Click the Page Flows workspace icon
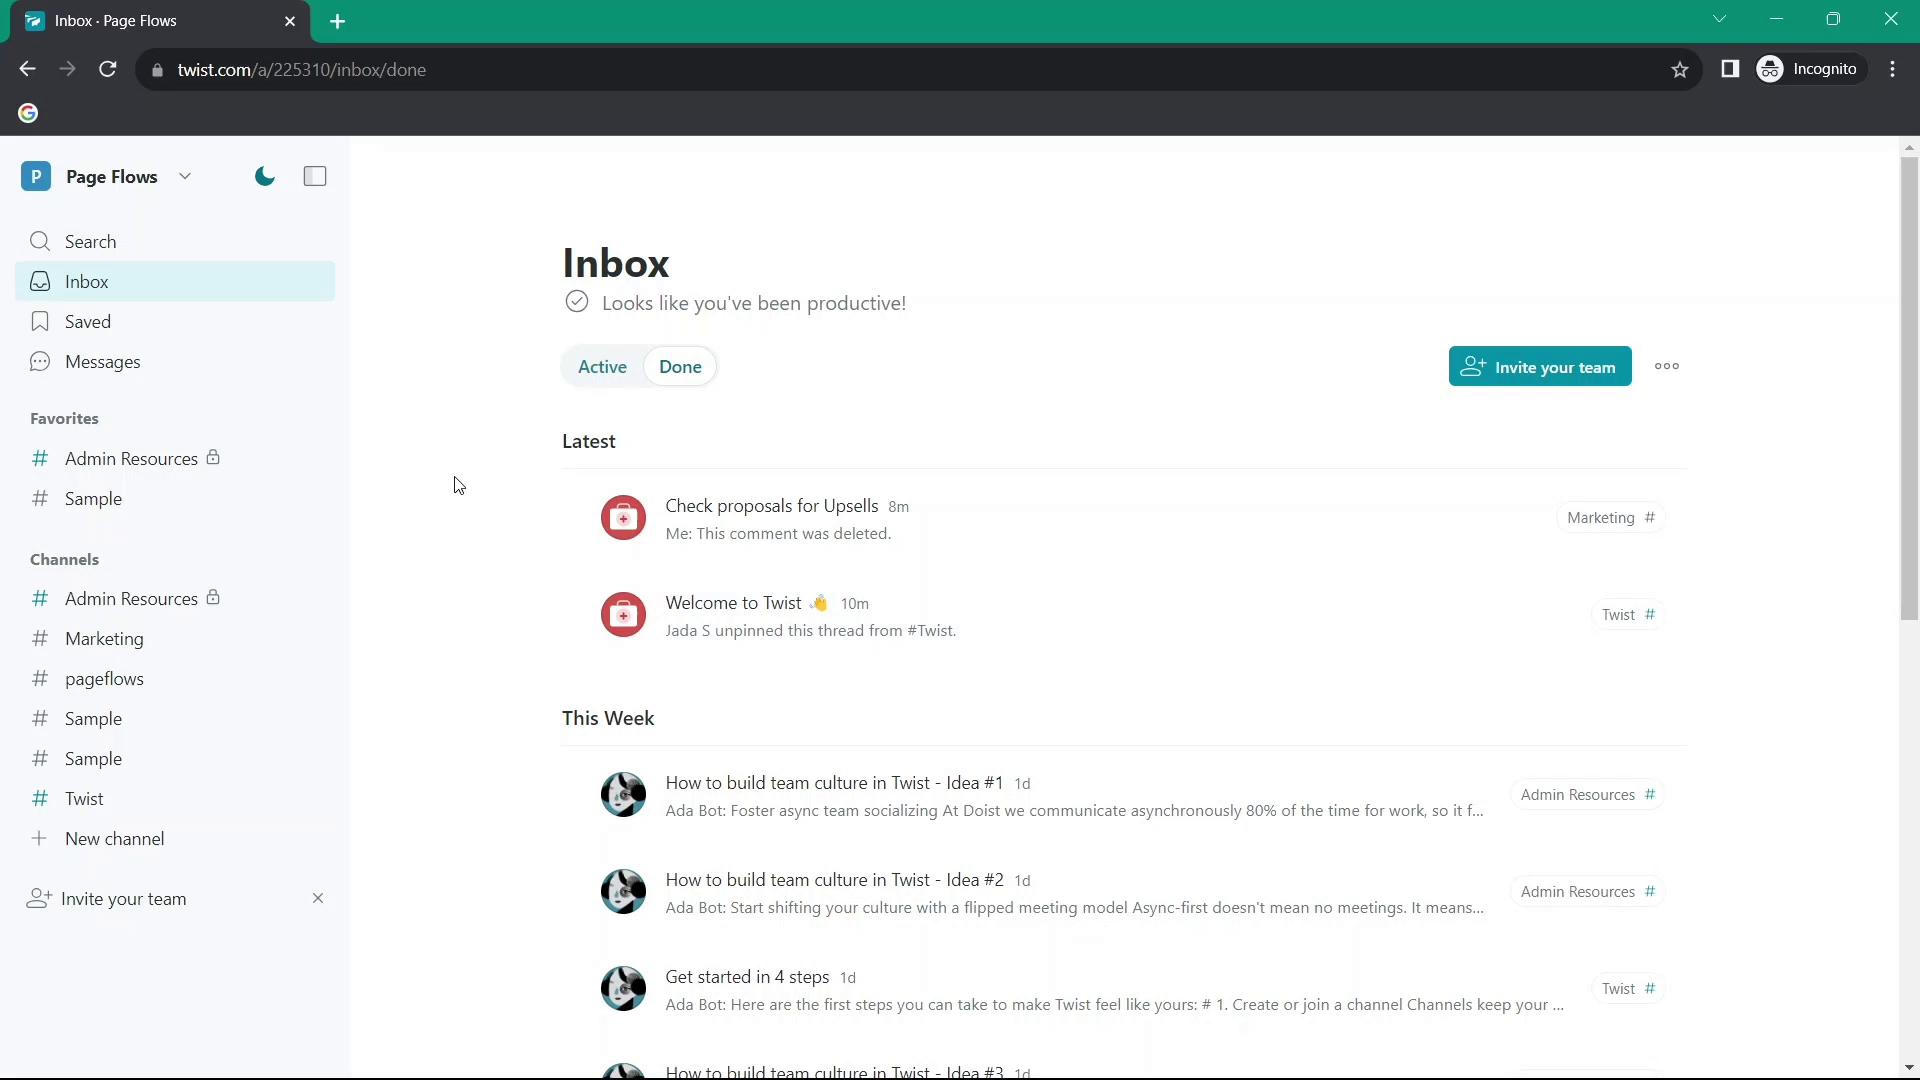The height and width of the screenshot is (1080, 1920). pyautogui.click(x=36, y=177)
